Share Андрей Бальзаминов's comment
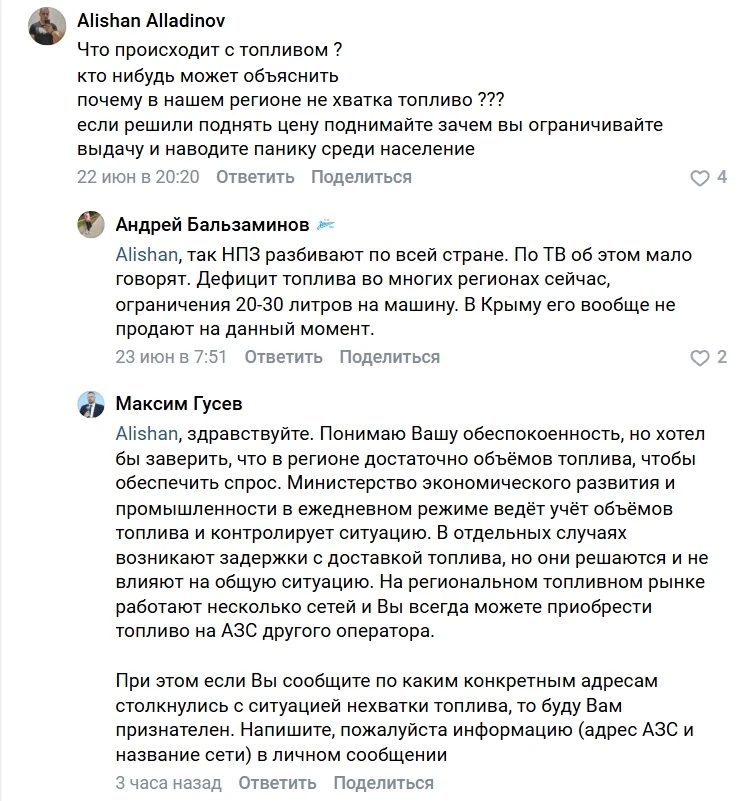 pyautogui.click(x=390, y=357)
